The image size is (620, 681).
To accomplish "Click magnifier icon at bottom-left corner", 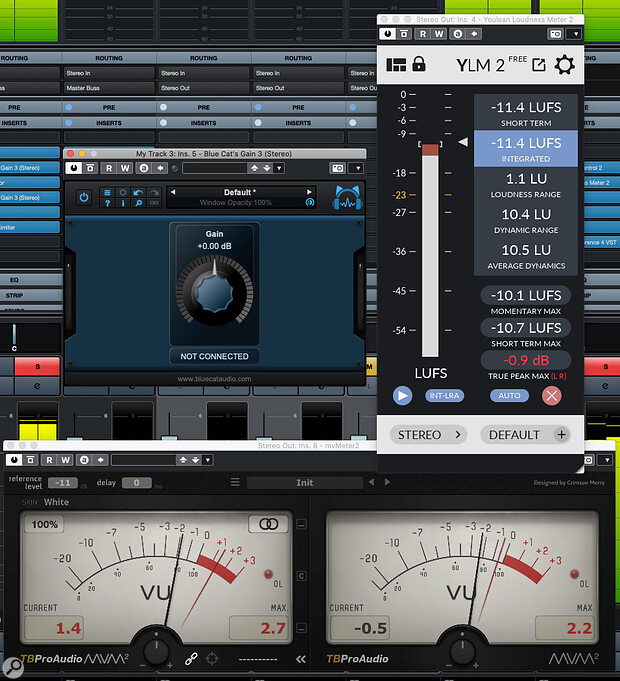I will [13, 667].
